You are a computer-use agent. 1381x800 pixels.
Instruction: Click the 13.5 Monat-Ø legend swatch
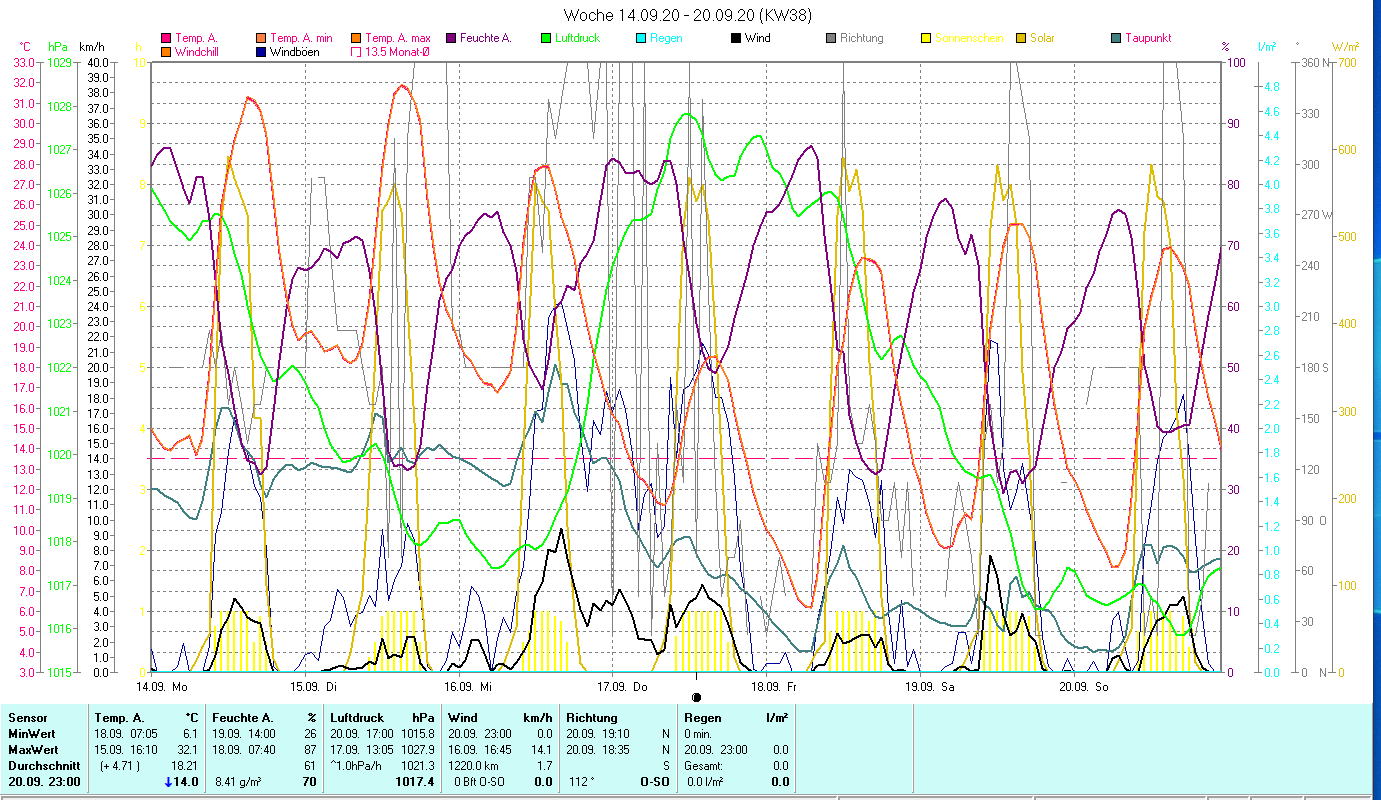355,51
